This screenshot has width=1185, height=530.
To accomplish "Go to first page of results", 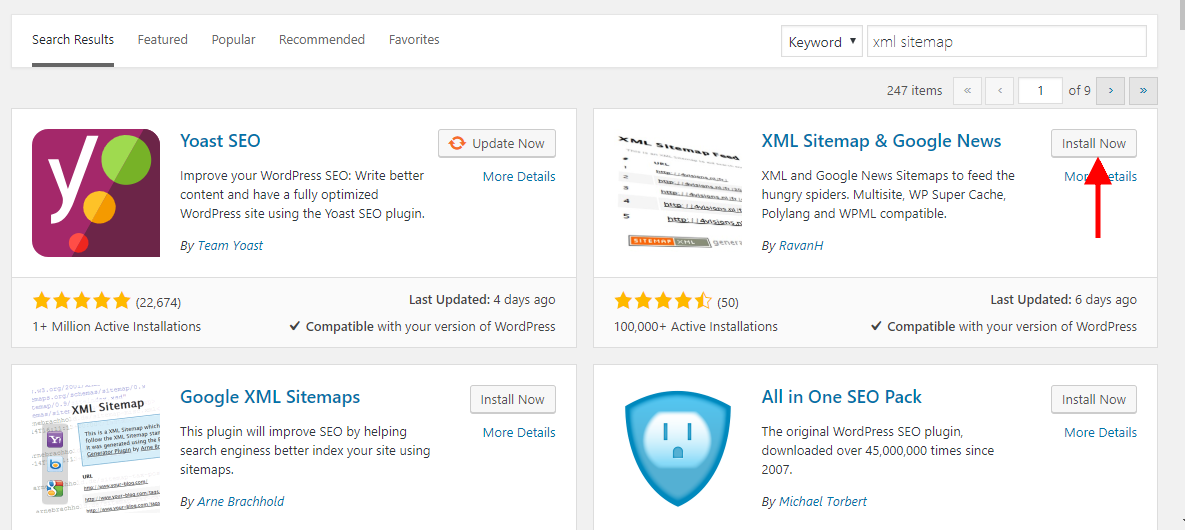I will [x=968, y=91].
